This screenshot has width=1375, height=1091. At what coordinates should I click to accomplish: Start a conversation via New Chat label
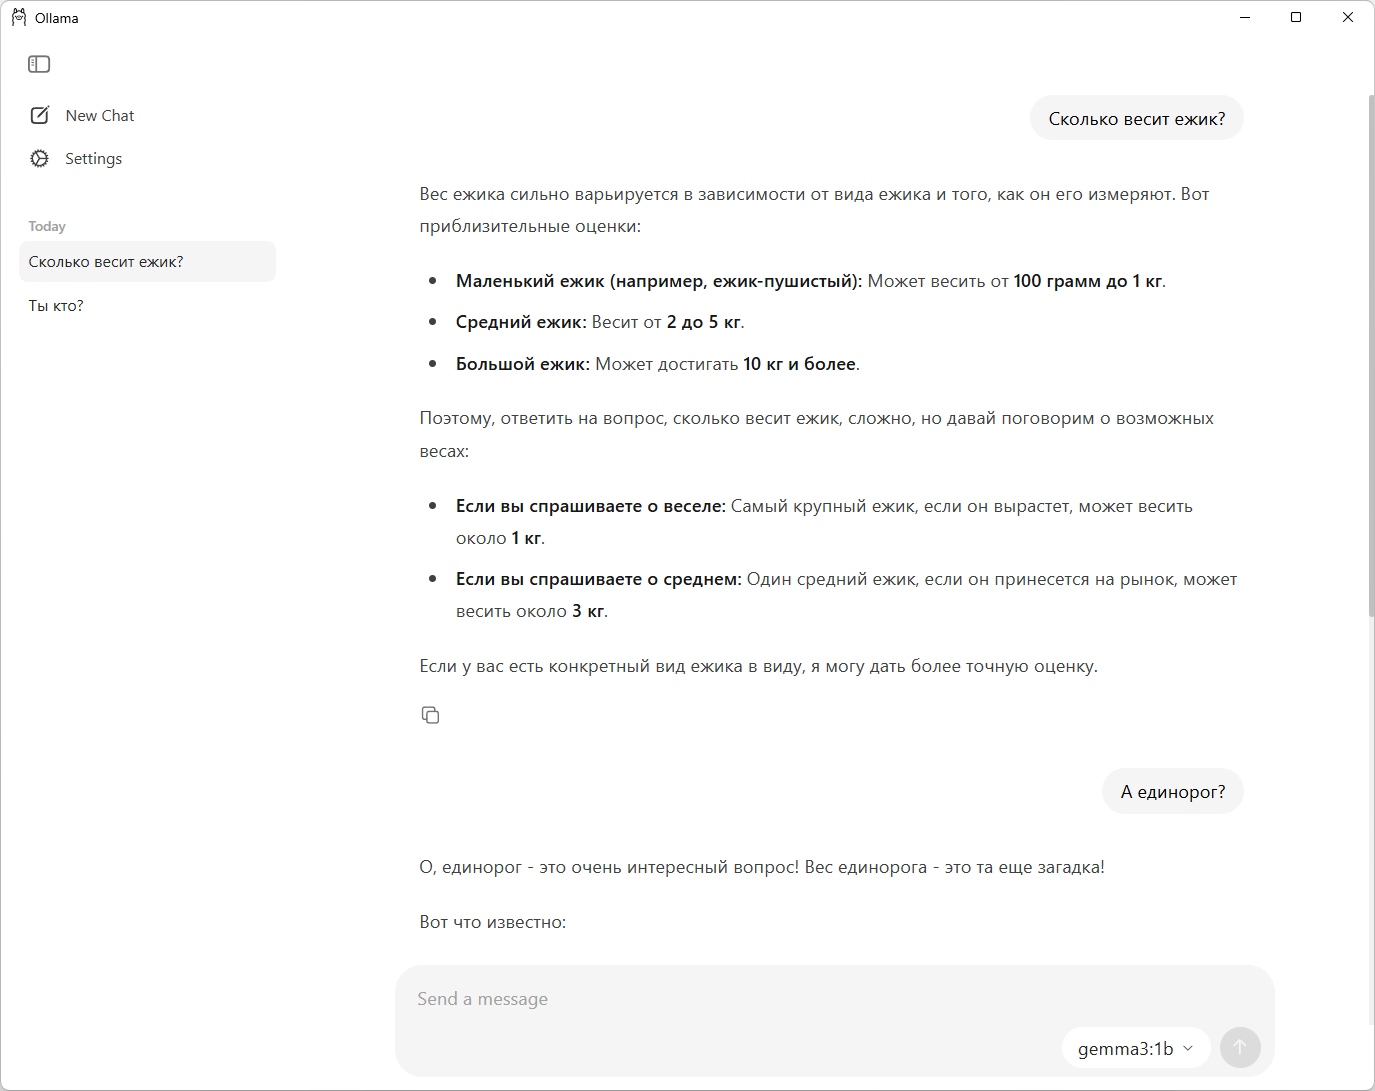(x=100, y=116)
